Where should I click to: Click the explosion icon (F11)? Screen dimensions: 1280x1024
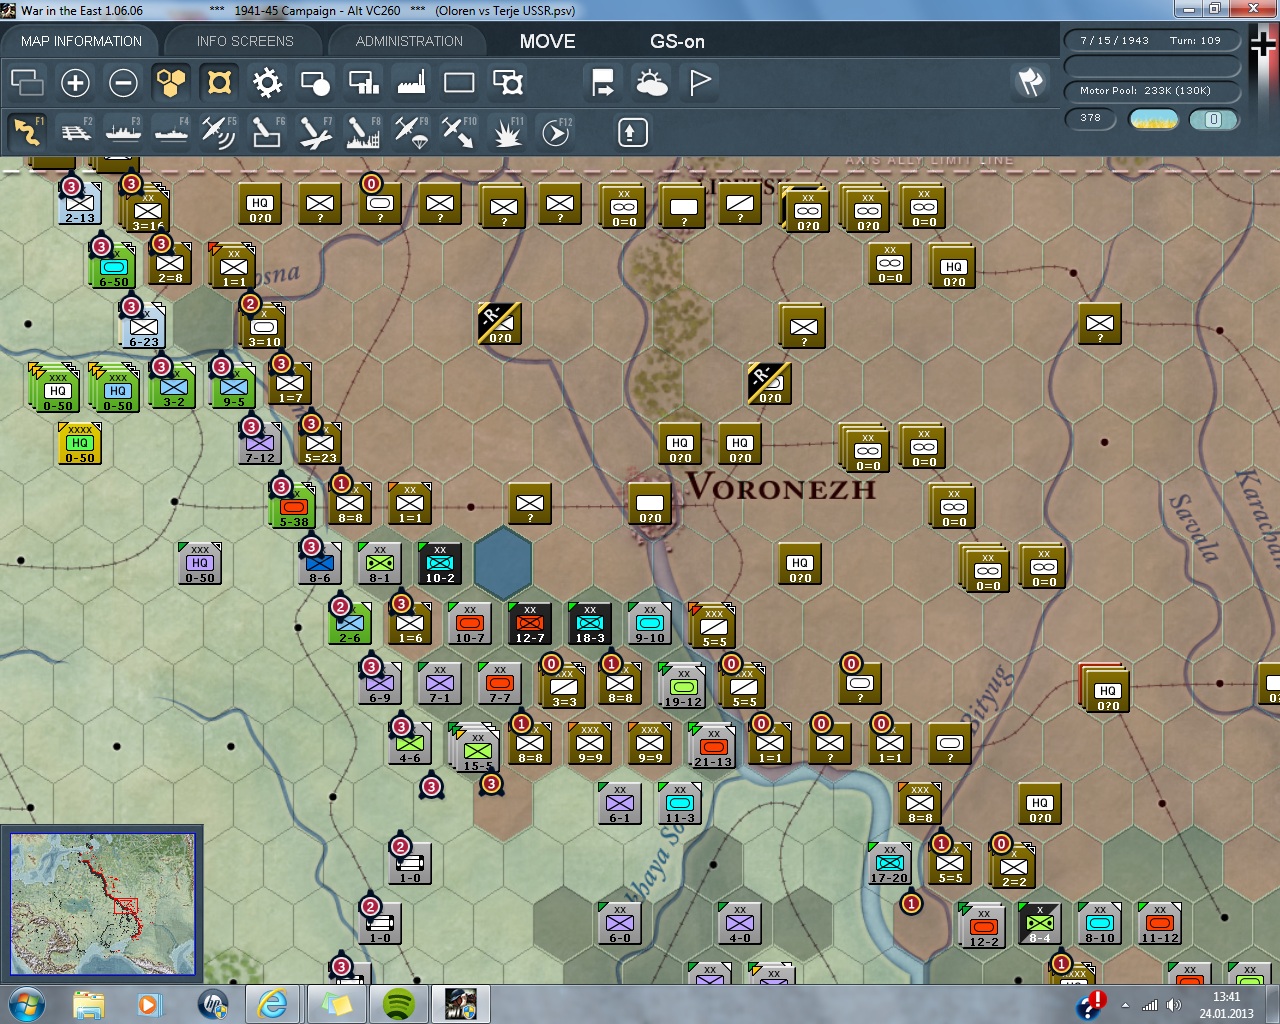click(507, 132)
